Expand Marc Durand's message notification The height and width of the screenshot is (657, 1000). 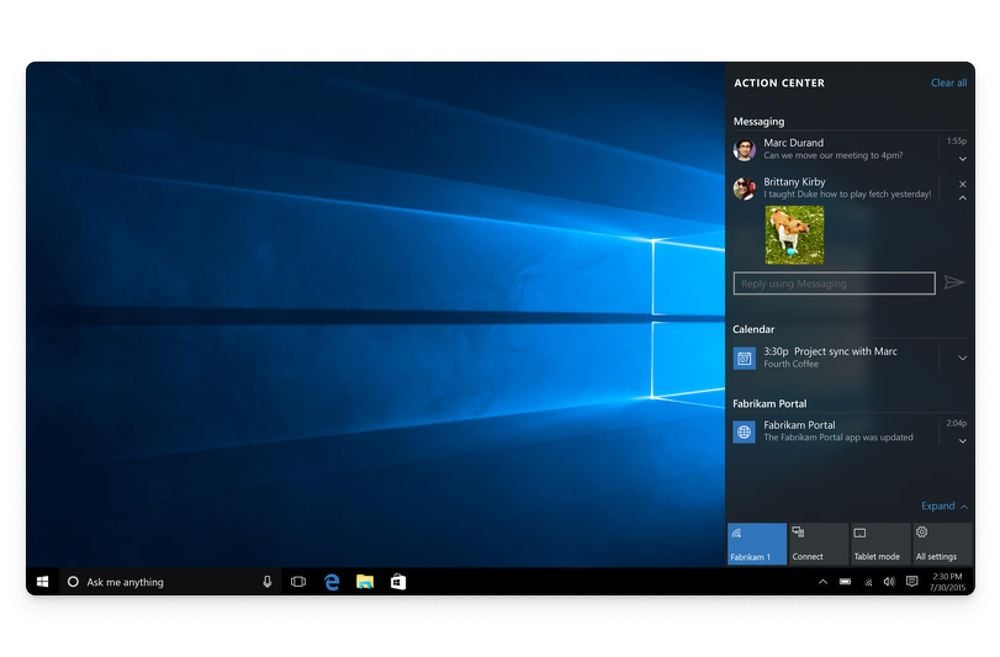coord(962,158)
